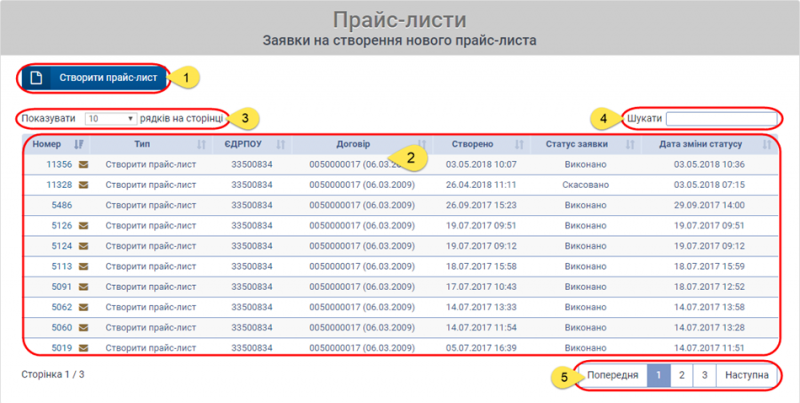
Task: Open request number 11328 link
Action: coord(59,185)
